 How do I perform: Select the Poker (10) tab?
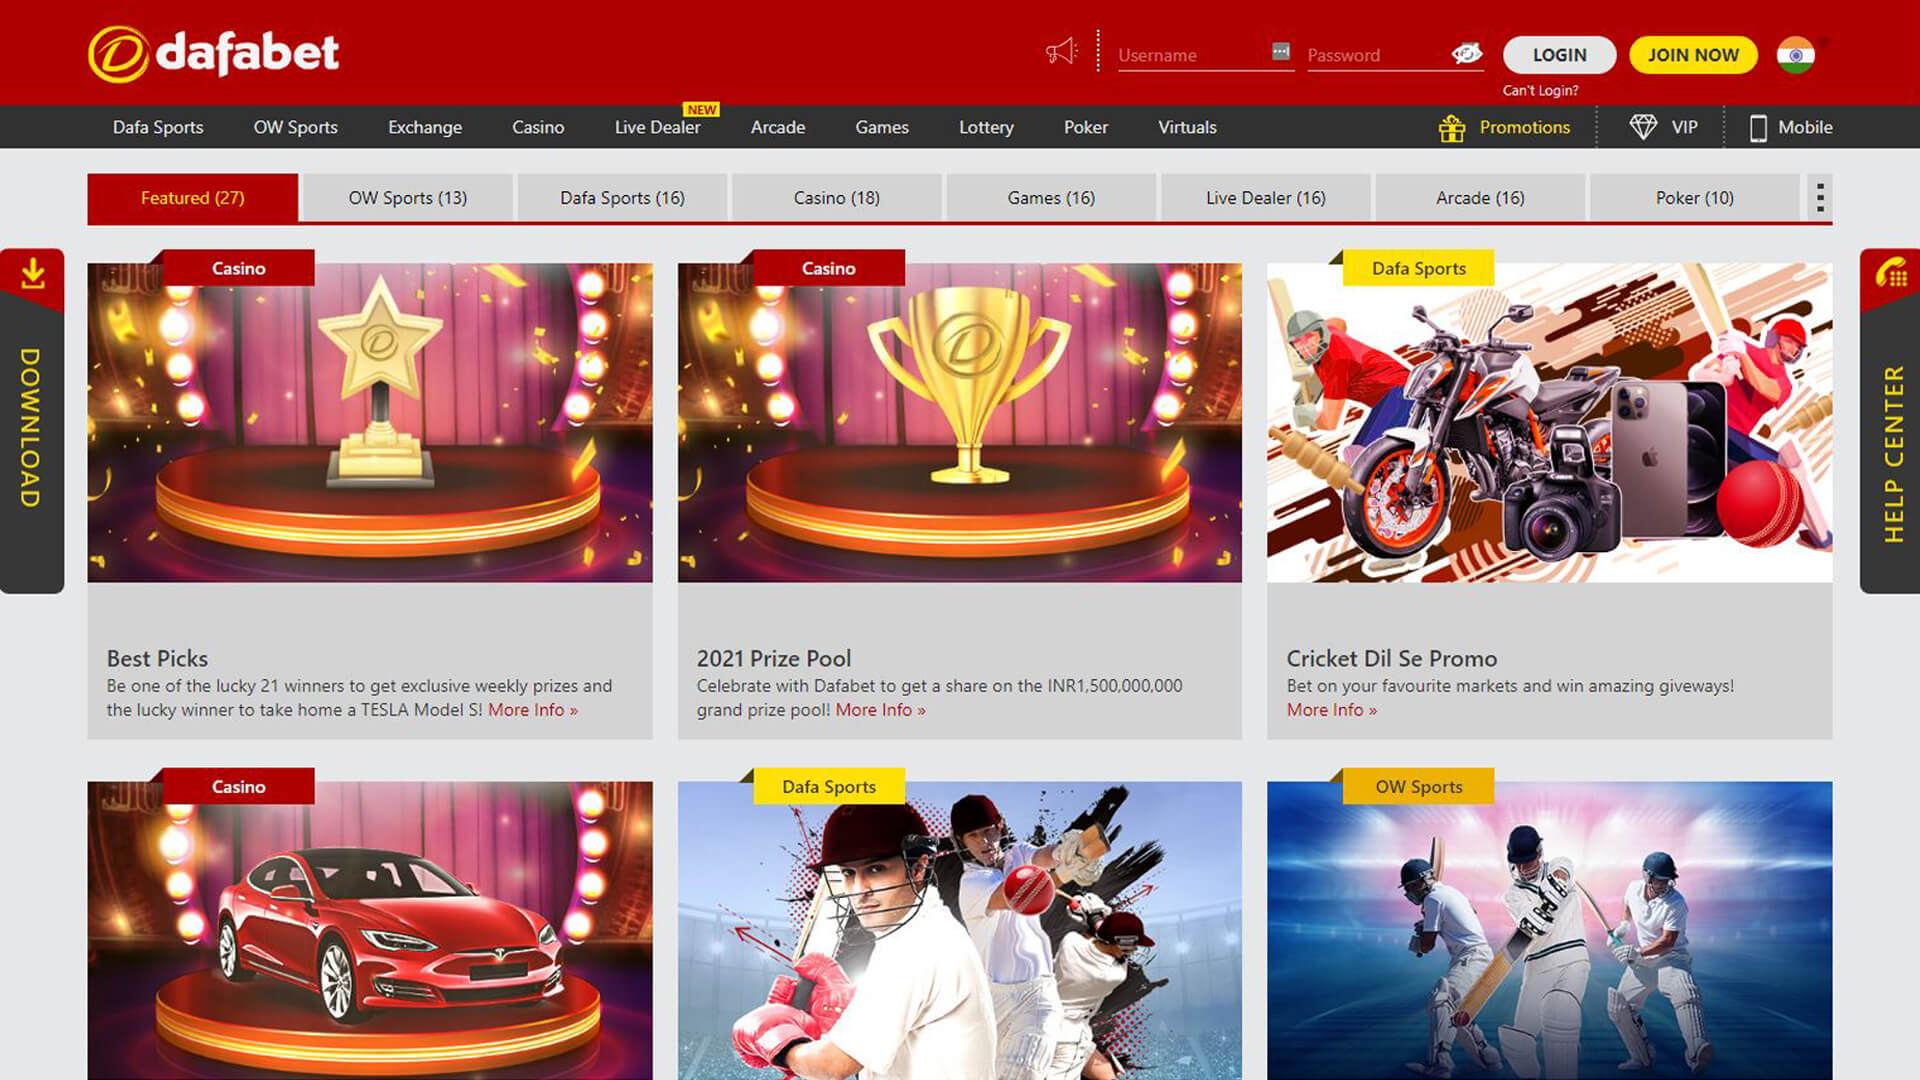coord(1695,198)
